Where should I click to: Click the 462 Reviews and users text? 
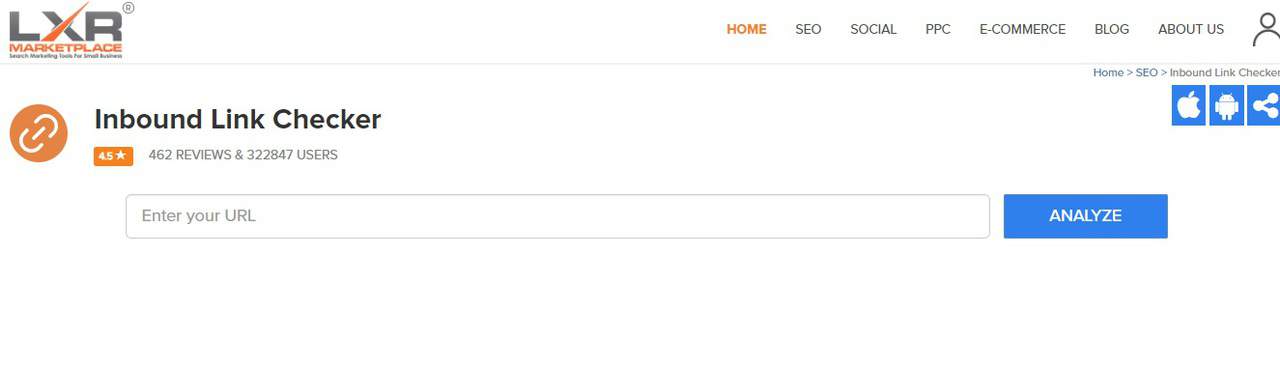click(243, 155)
